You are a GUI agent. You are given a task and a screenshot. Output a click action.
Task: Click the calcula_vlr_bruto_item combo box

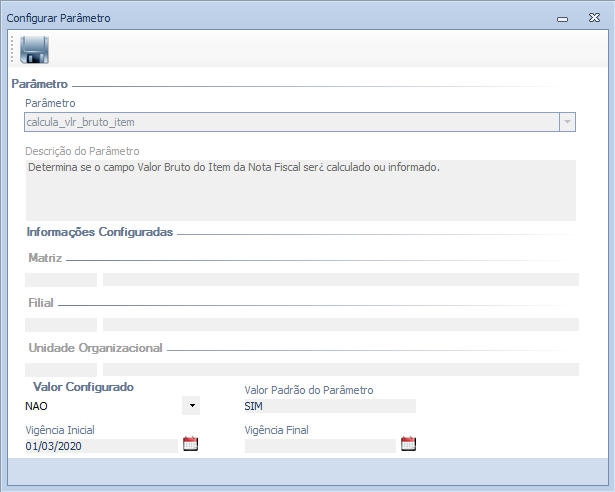(290, 122)
